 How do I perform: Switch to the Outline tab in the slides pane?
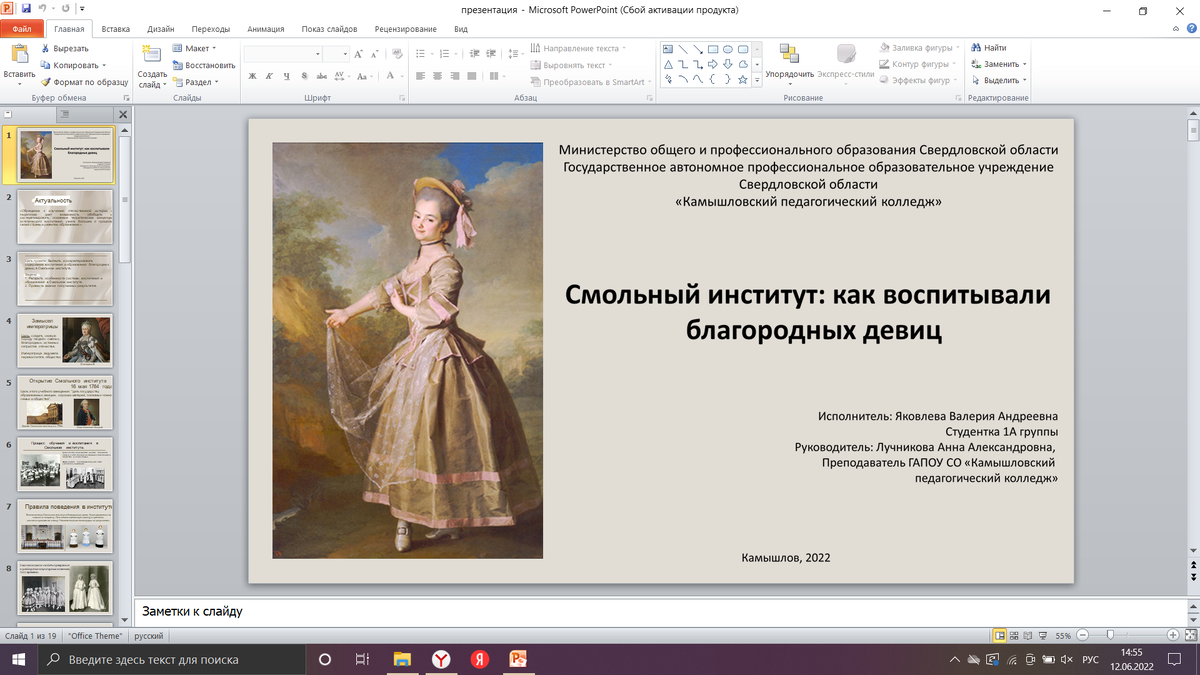(64, 115)
